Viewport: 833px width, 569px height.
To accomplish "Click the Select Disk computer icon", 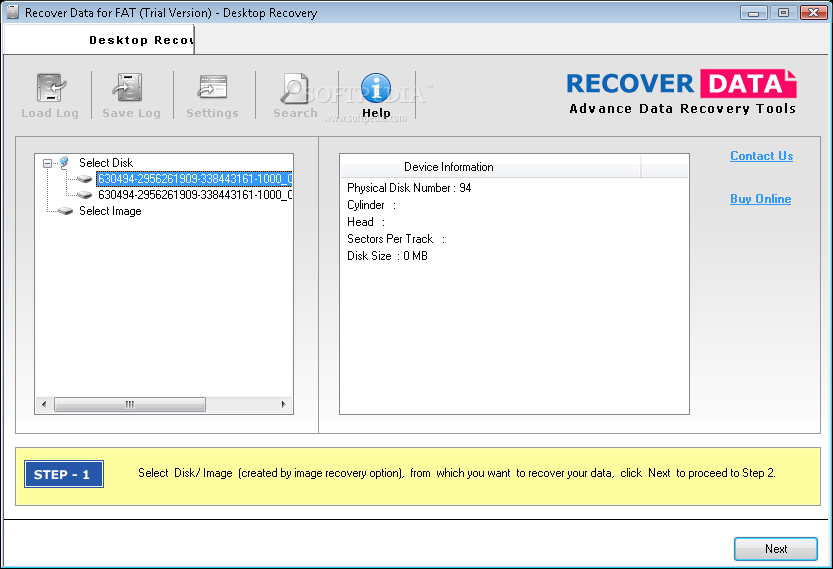I will click(x=64, y=163).
